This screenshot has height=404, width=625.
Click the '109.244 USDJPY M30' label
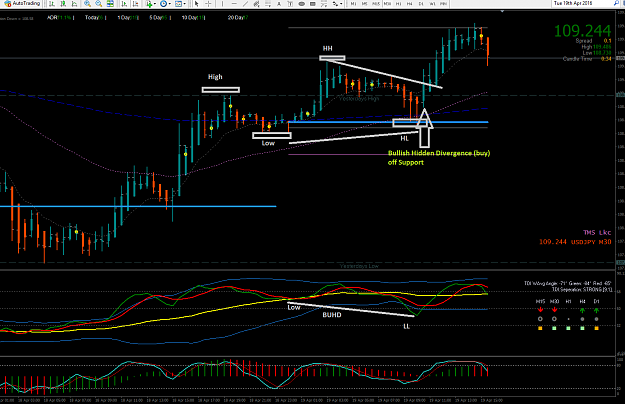pos(575,241)
